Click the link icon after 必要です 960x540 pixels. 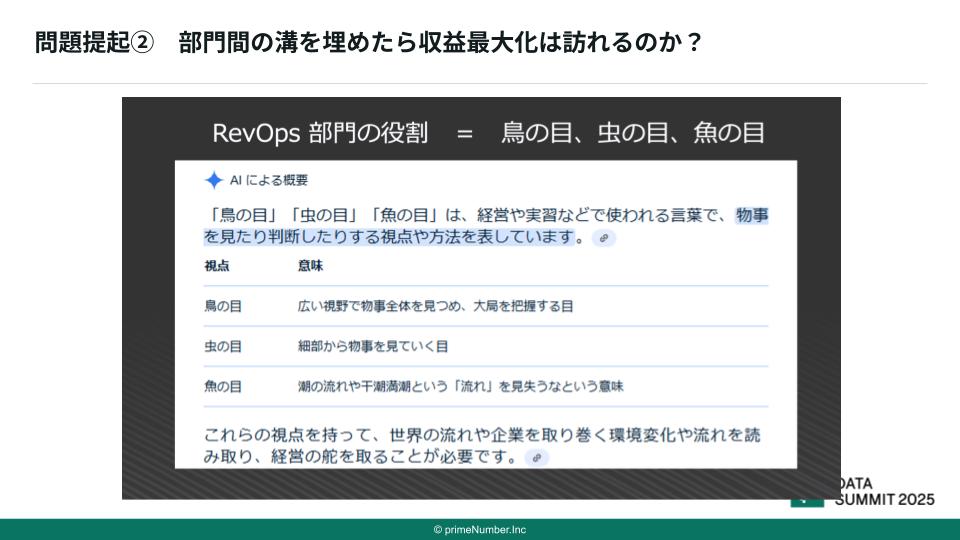(538, 457)
